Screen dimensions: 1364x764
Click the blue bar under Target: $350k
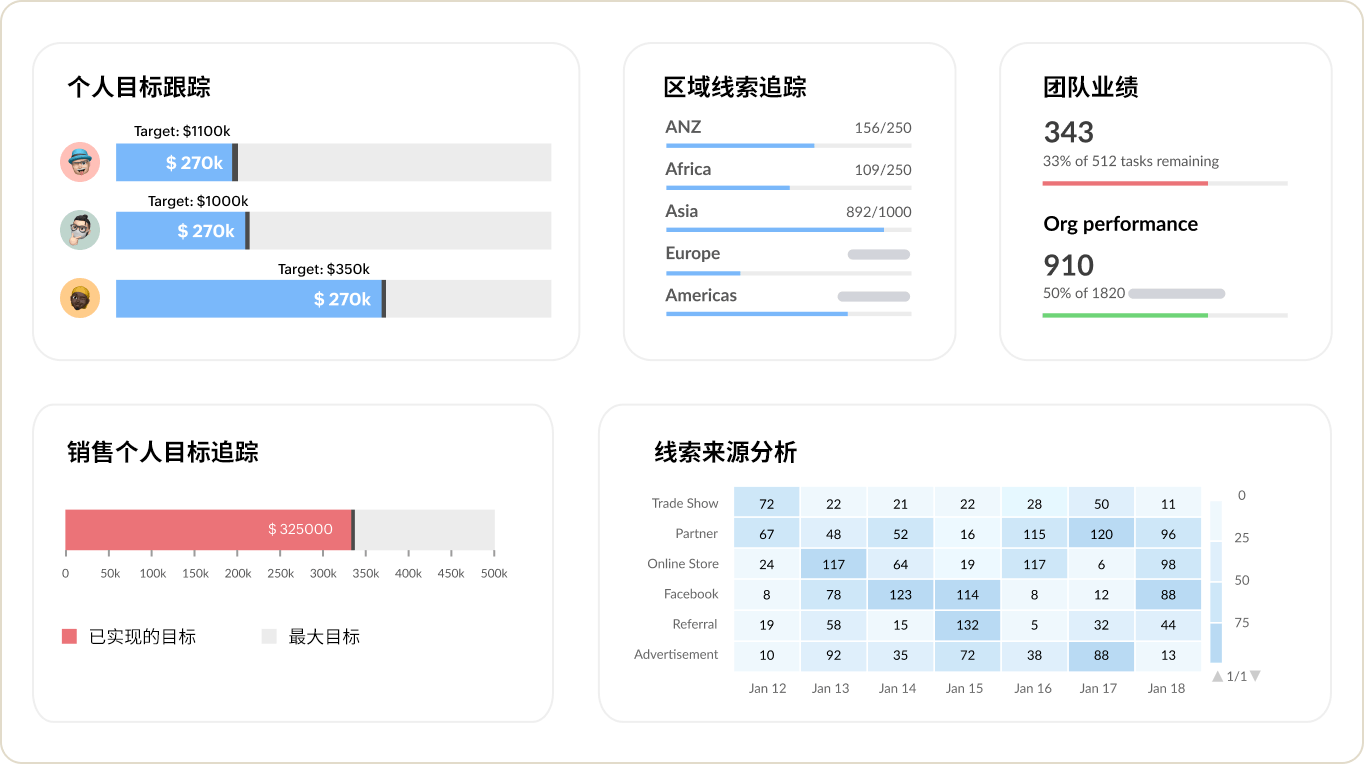pyautogui.click(x=249, y=299)
